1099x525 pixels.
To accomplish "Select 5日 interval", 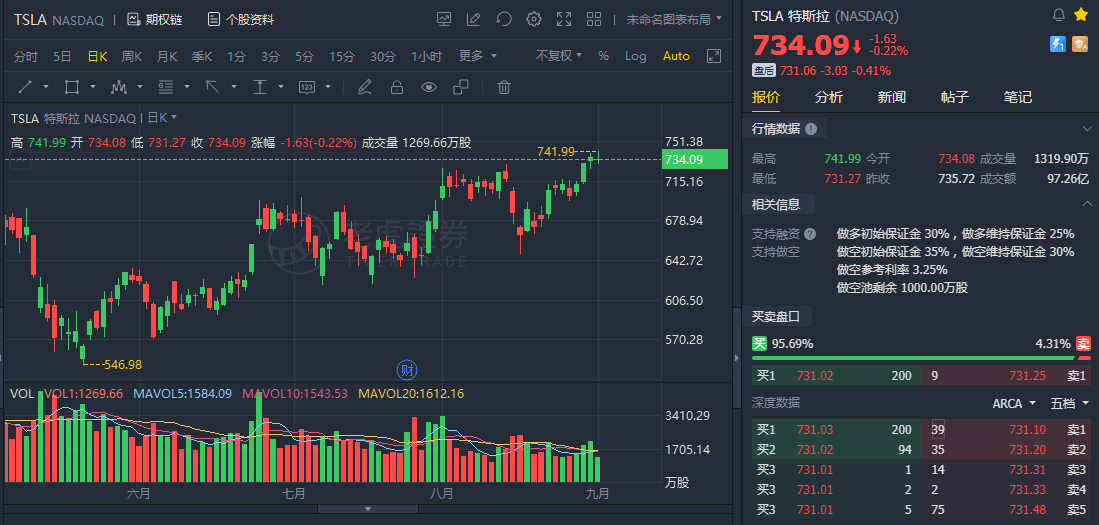I will point(62,56).
